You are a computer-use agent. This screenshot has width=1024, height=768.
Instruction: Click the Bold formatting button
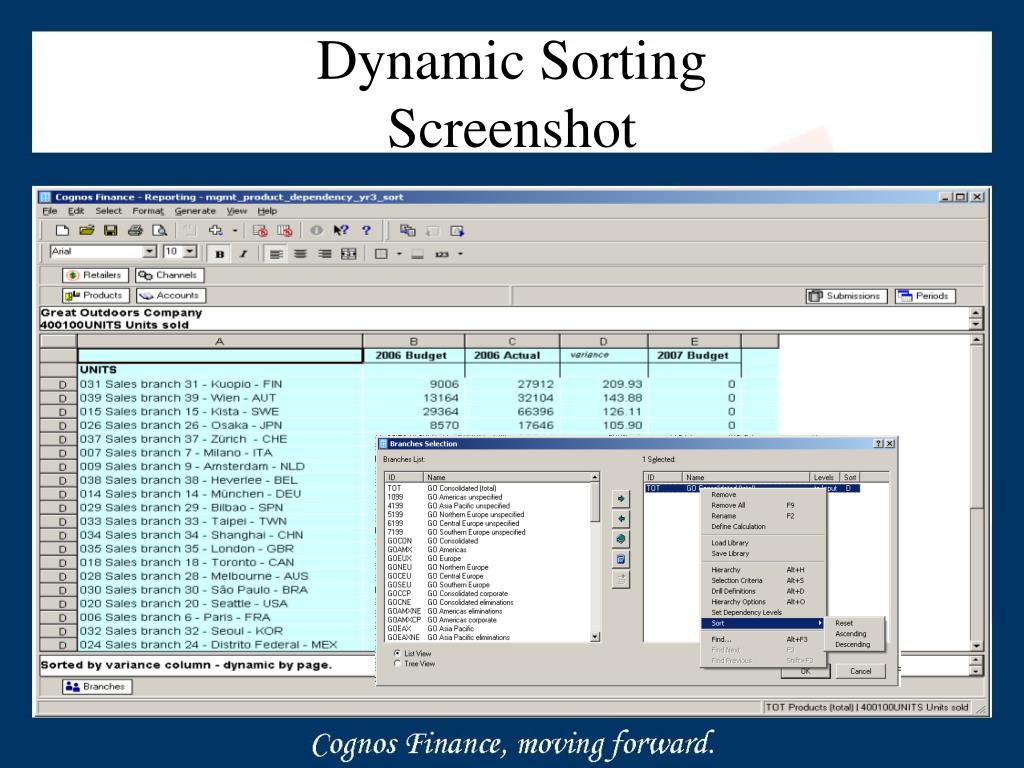pos(219,254)
